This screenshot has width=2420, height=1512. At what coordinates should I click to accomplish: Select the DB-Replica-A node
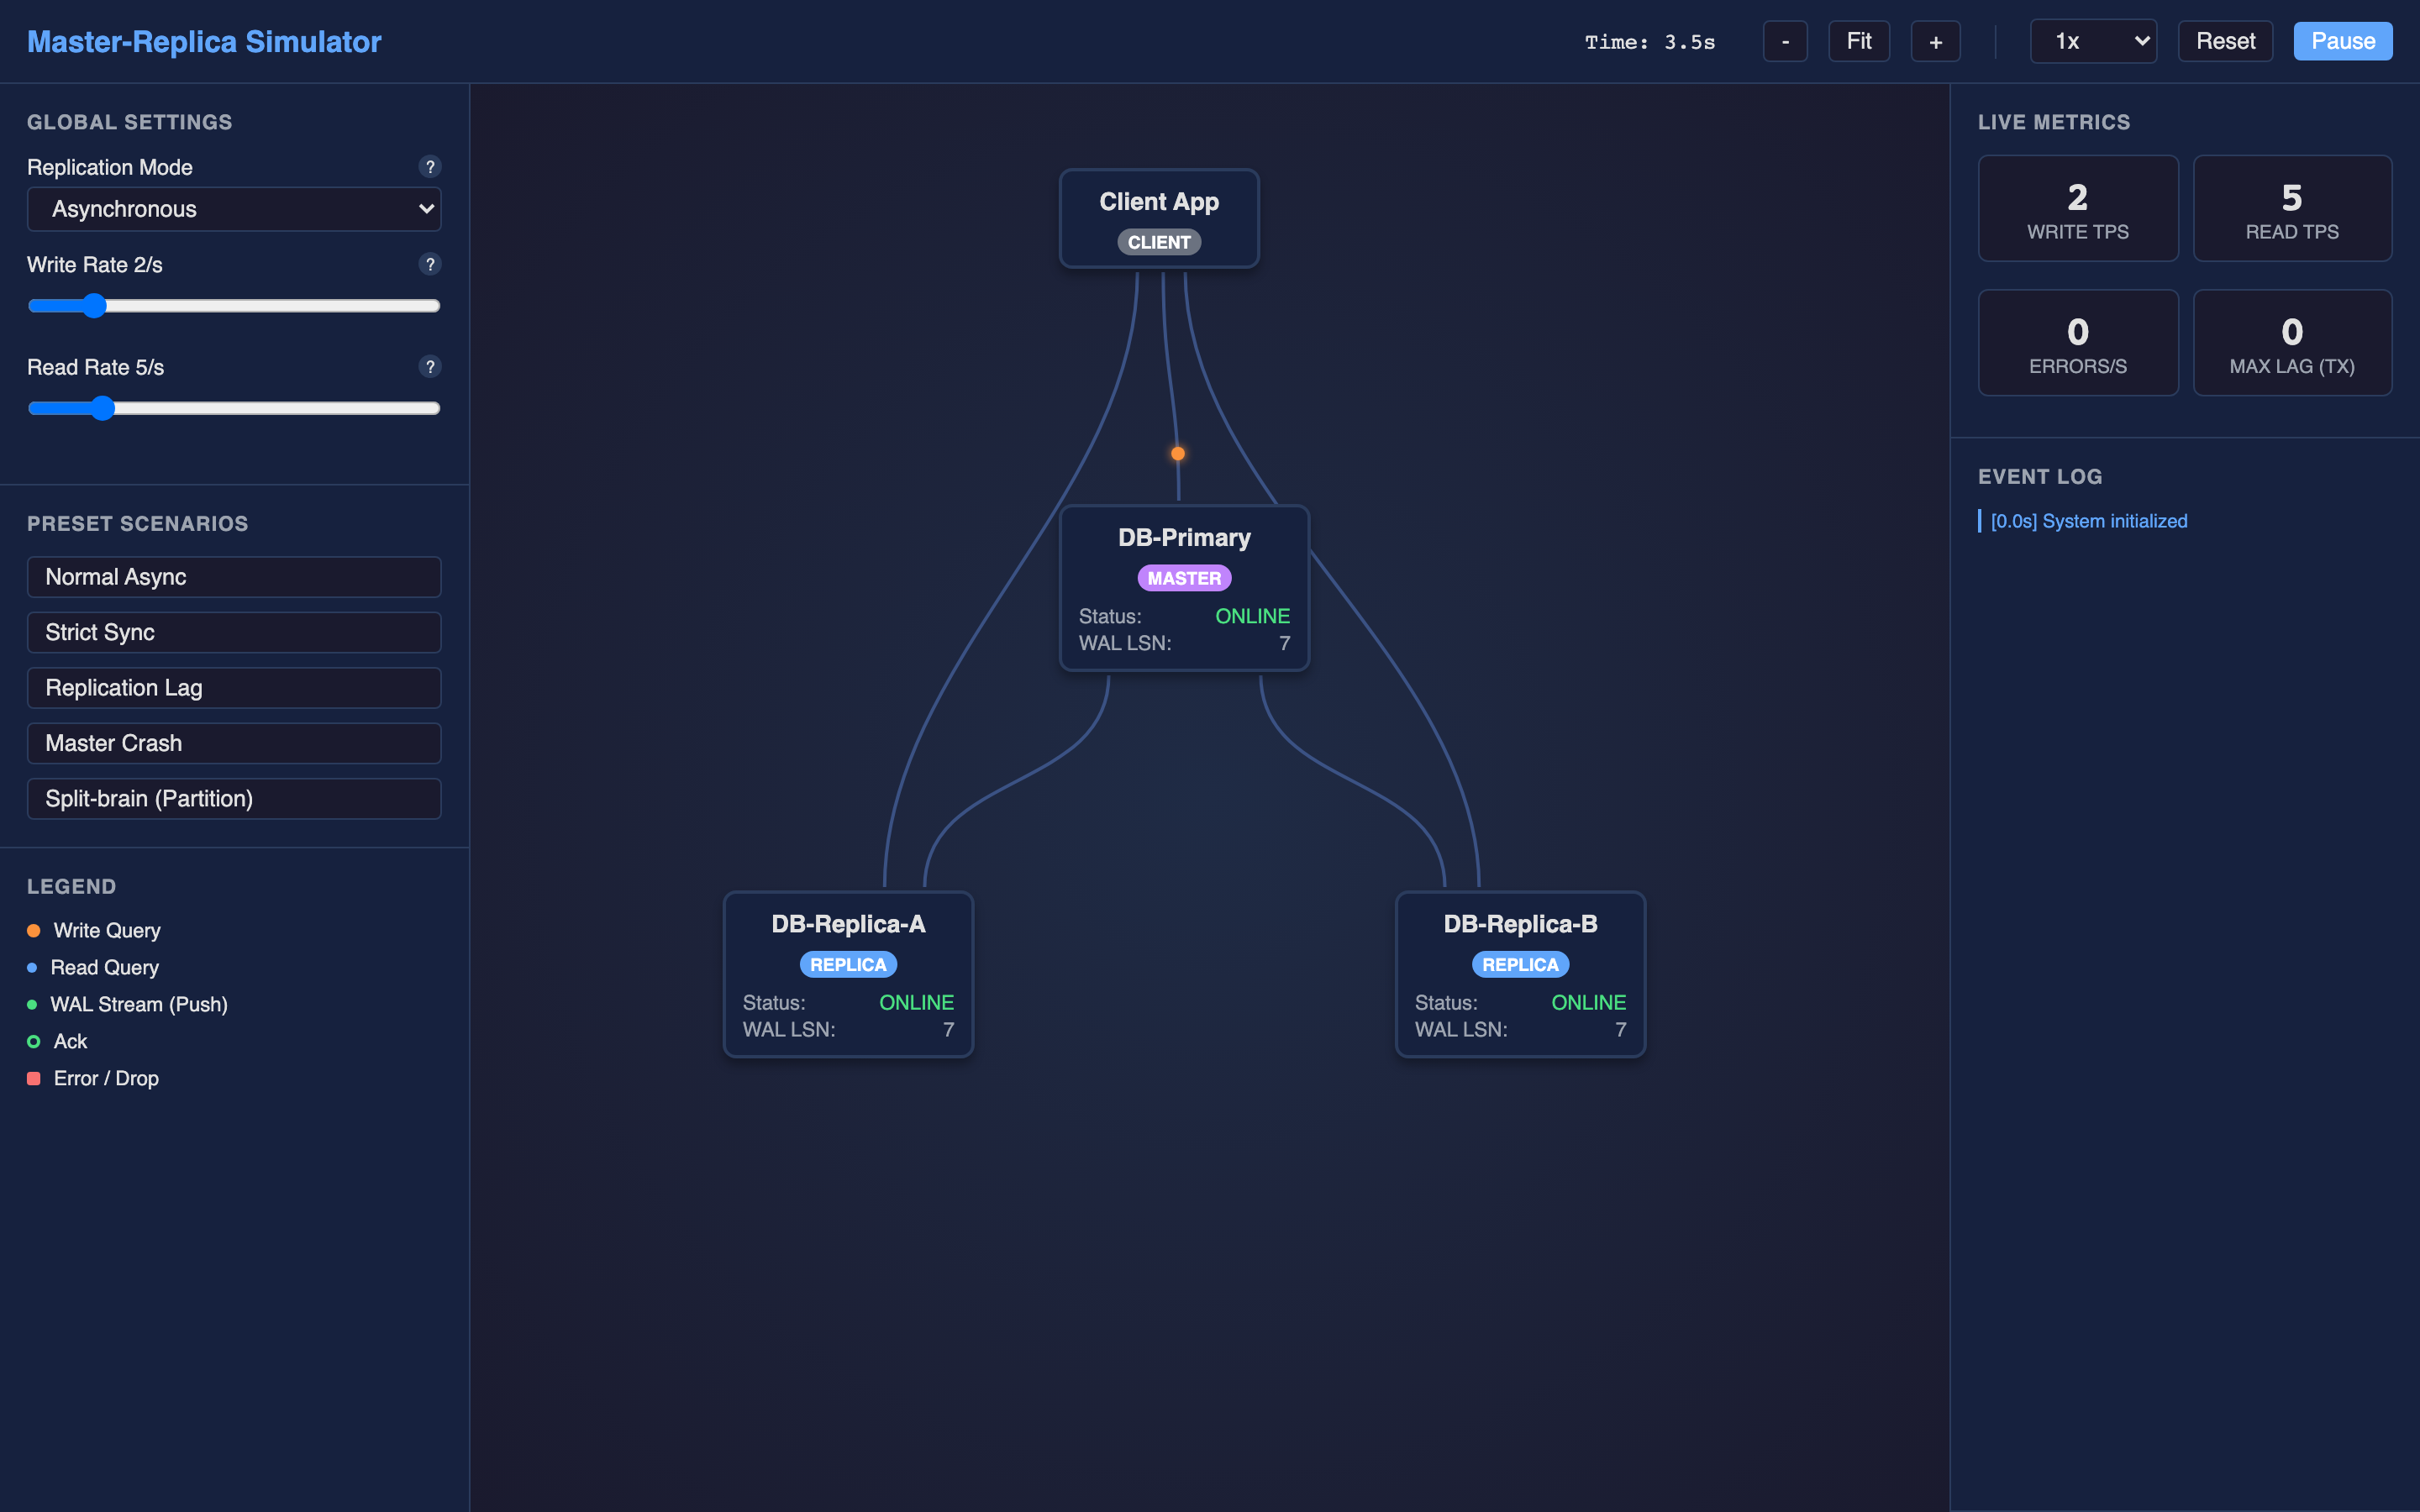pyautogui.click(x=848, y=975)
